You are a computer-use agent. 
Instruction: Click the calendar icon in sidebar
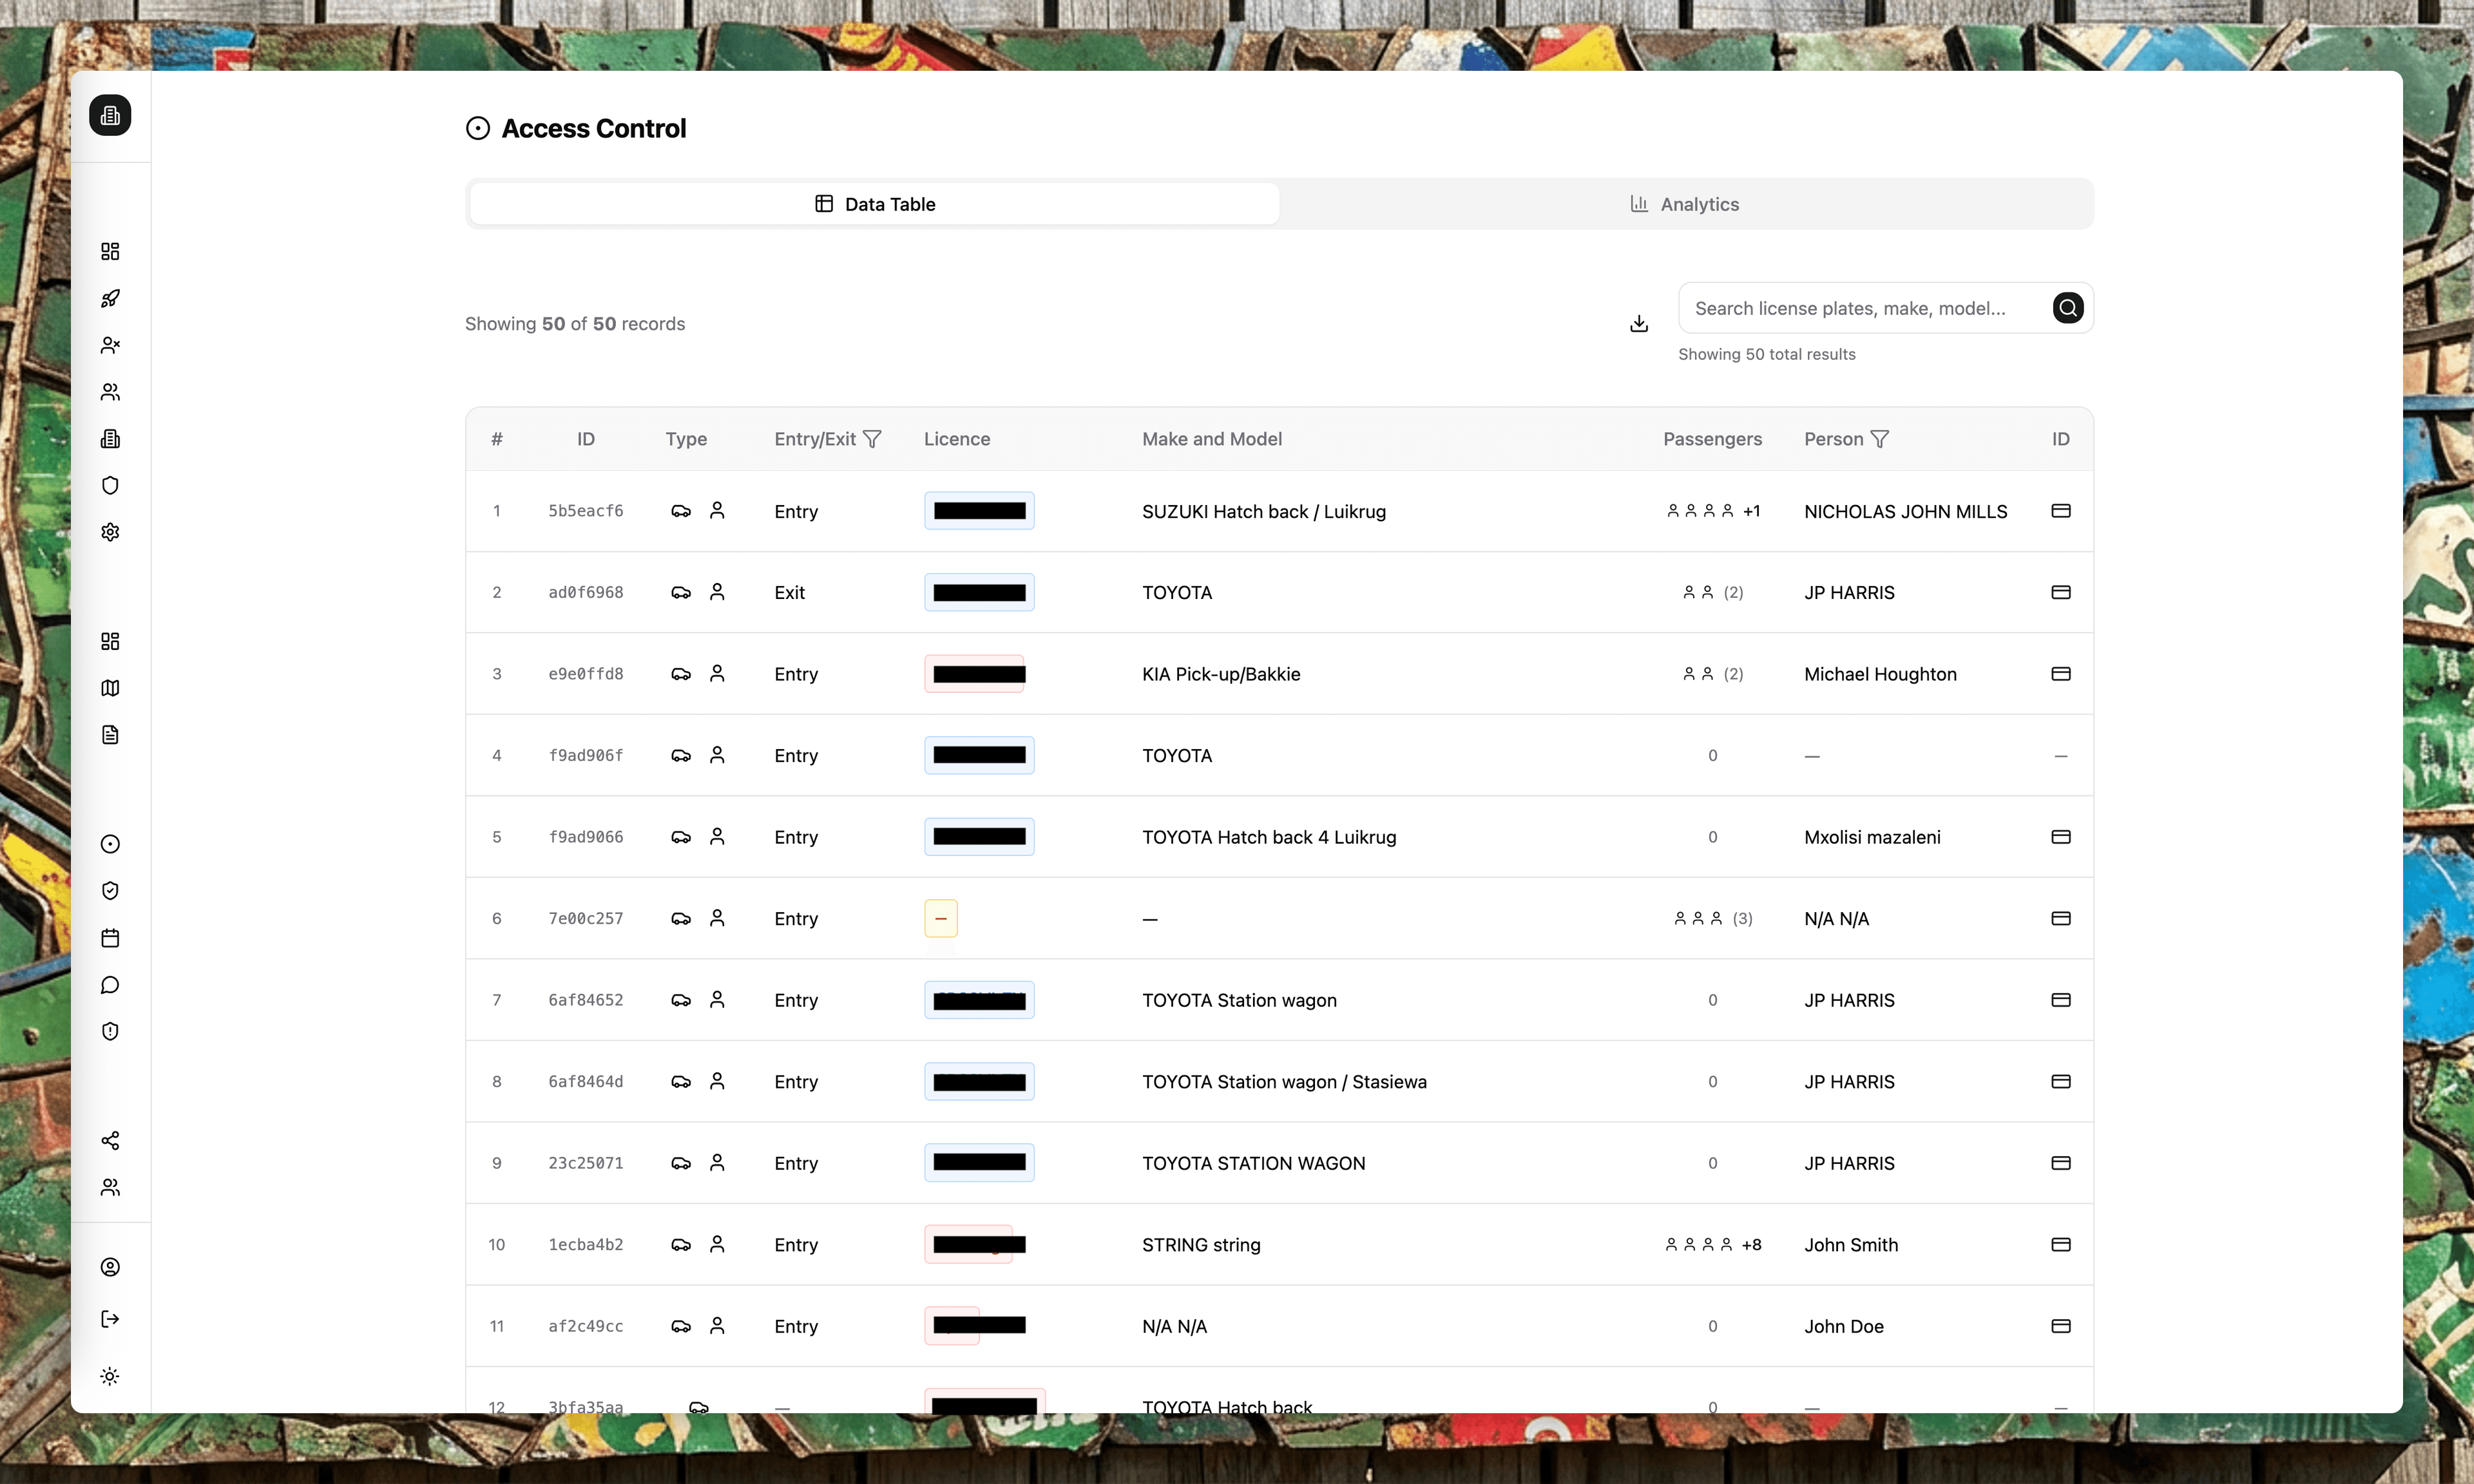click(x=110, y=938)
